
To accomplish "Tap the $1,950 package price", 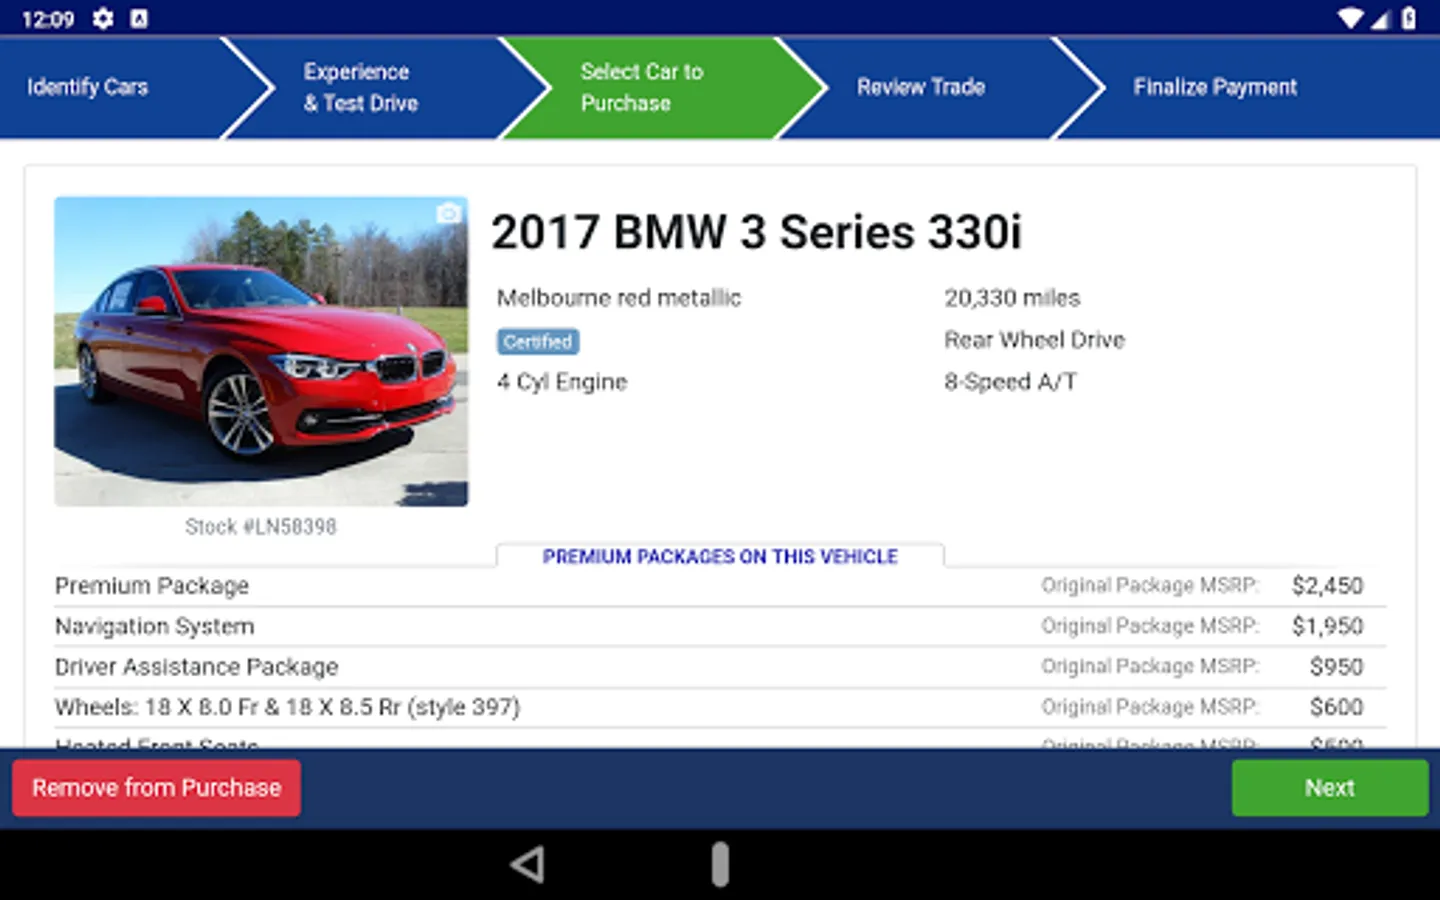I will point(1327,626).
